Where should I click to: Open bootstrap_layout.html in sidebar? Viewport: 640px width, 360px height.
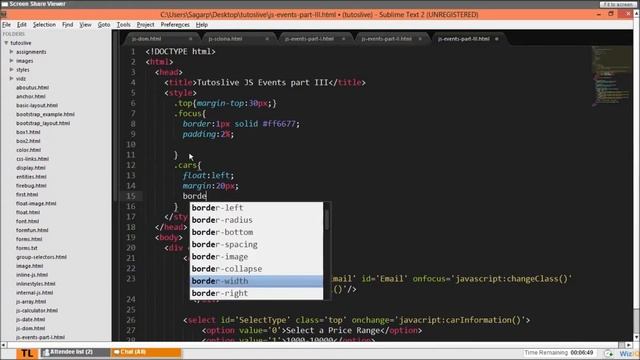43,123
